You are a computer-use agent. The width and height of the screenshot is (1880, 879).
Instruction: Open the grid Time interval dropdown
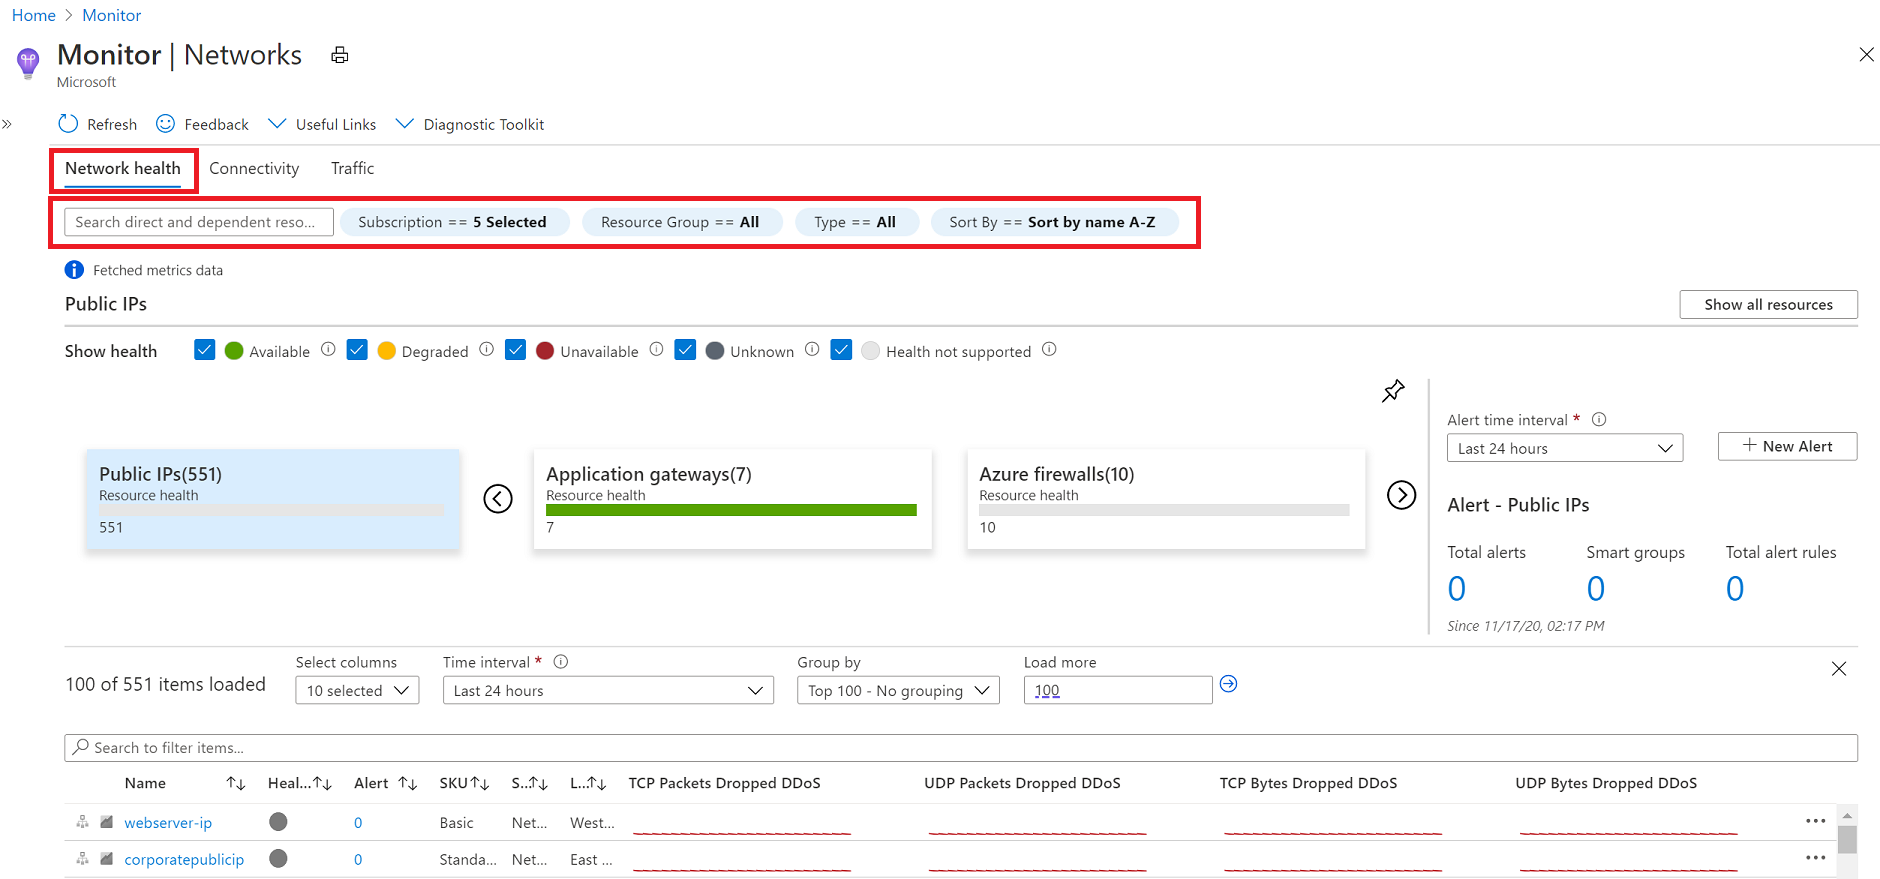pyautogui.click(x=608, y=691)
